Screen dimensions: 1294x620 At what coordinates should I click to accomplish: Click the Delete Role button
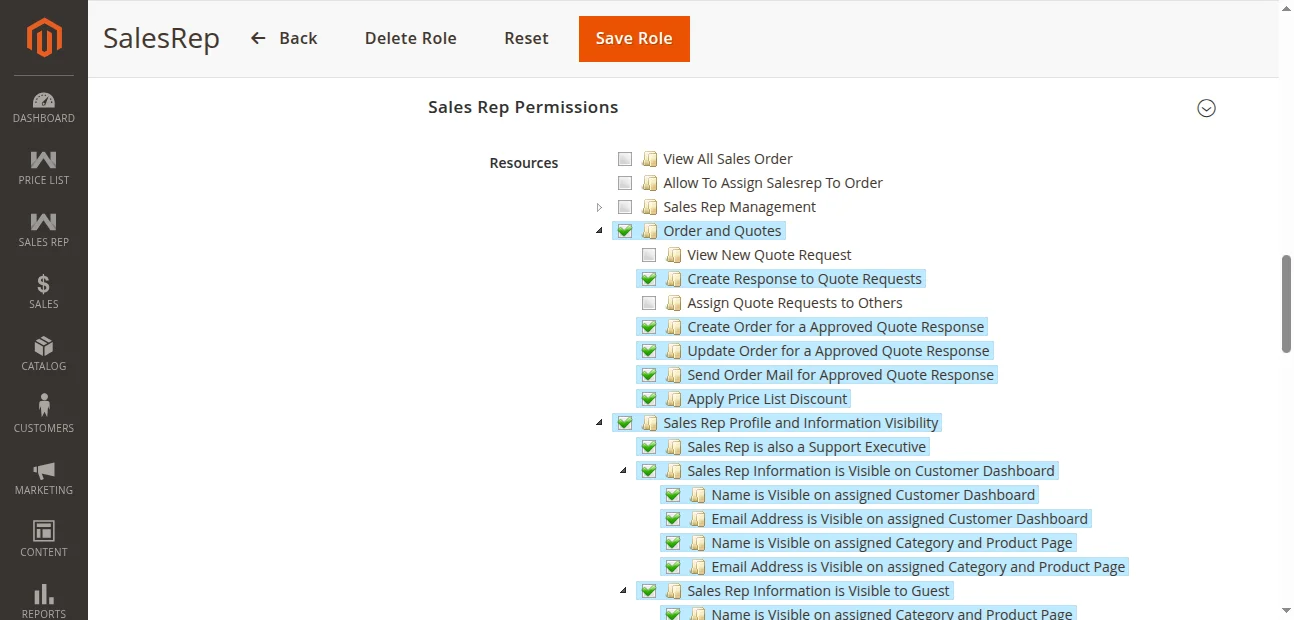pos(410,38)
